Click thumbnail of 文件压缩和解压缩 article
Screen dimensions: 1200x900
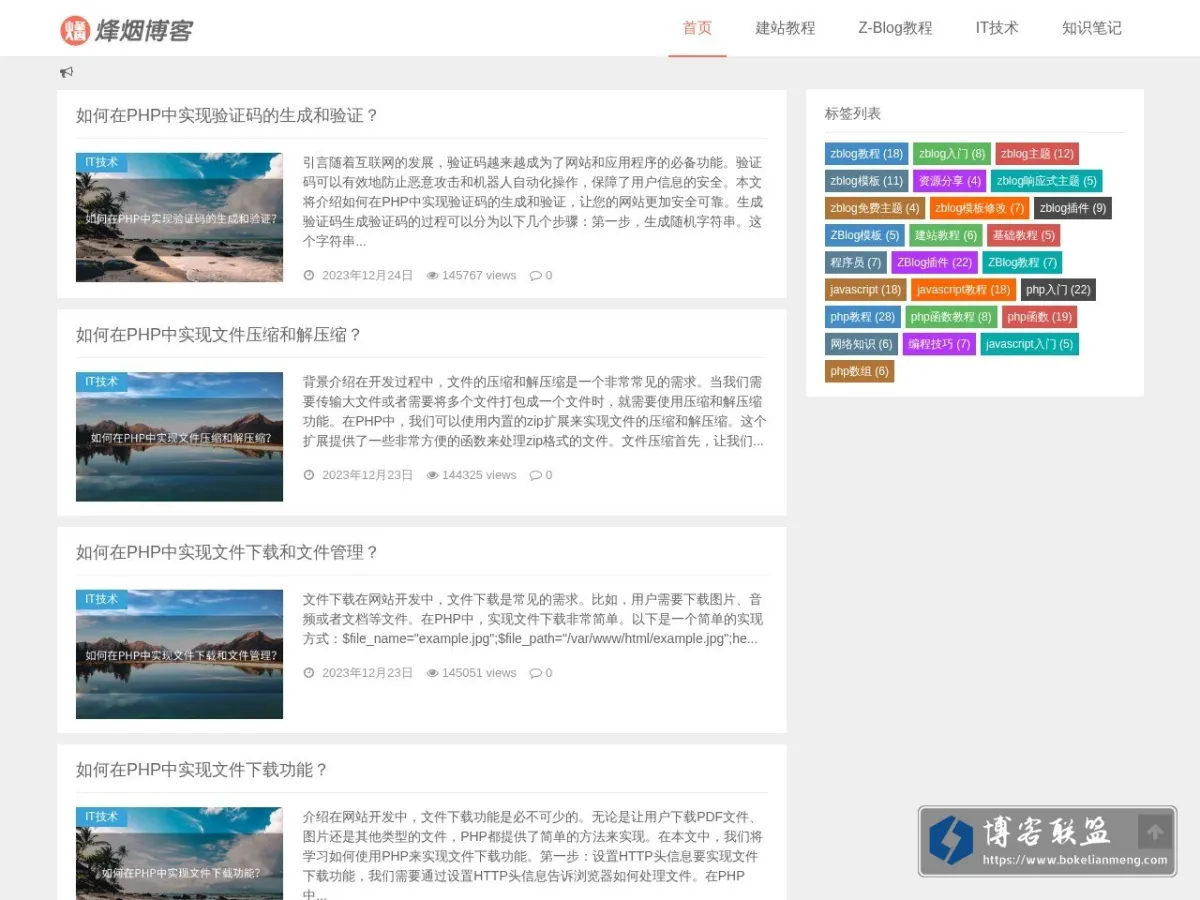point(179,437)
